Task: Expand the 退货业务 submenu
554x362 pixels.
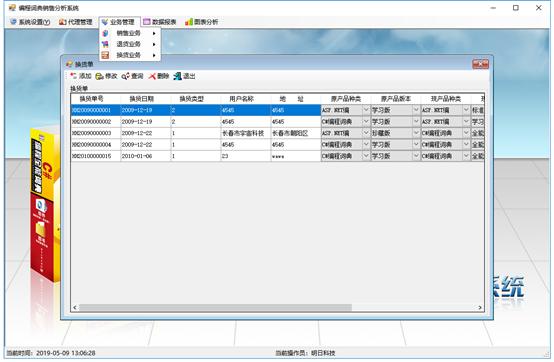Action: (x=130, y=44)
